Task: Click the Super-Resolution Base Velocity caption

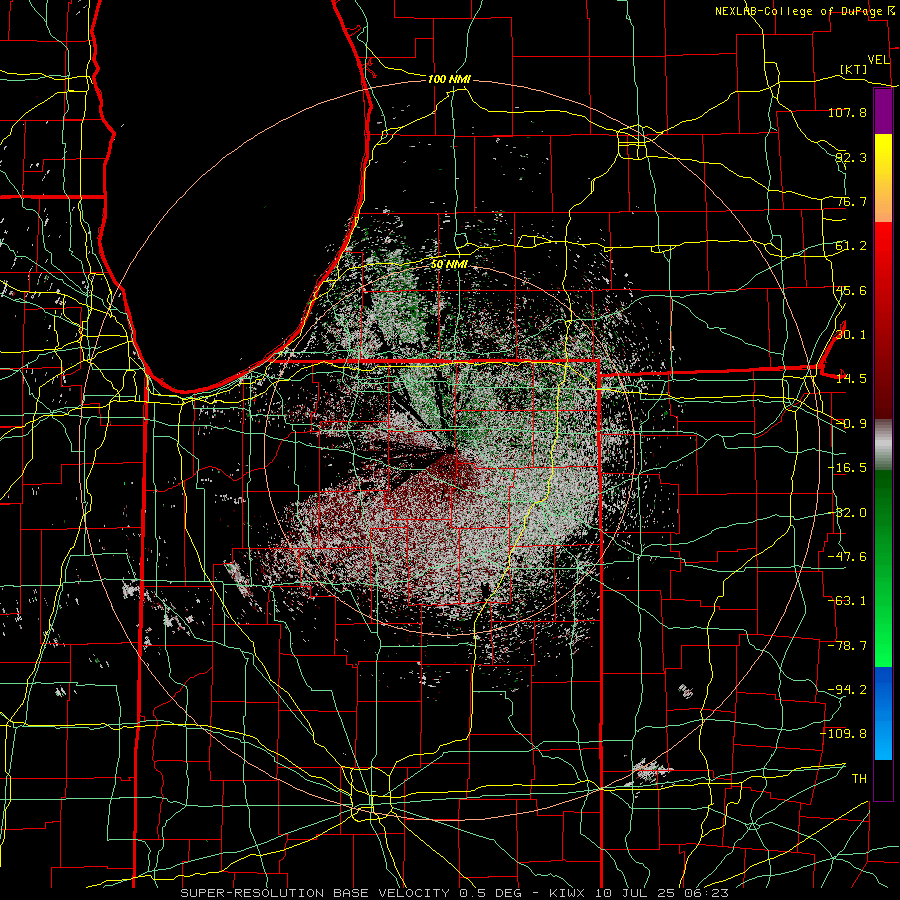Action: coord(455,893)
